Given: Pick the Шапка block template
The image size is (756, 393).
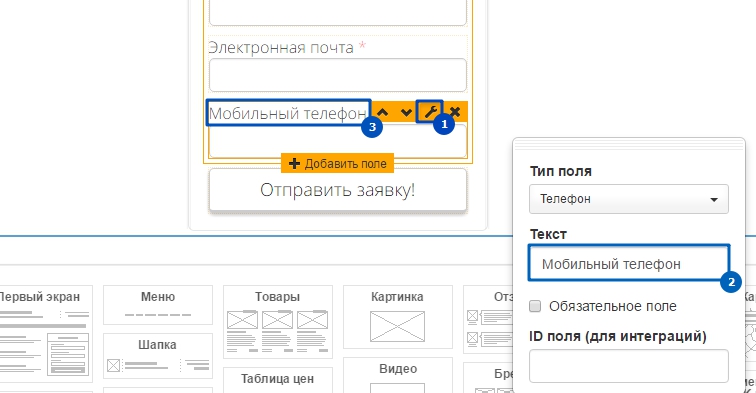Looking at the screenshot, I should point(158,356).
